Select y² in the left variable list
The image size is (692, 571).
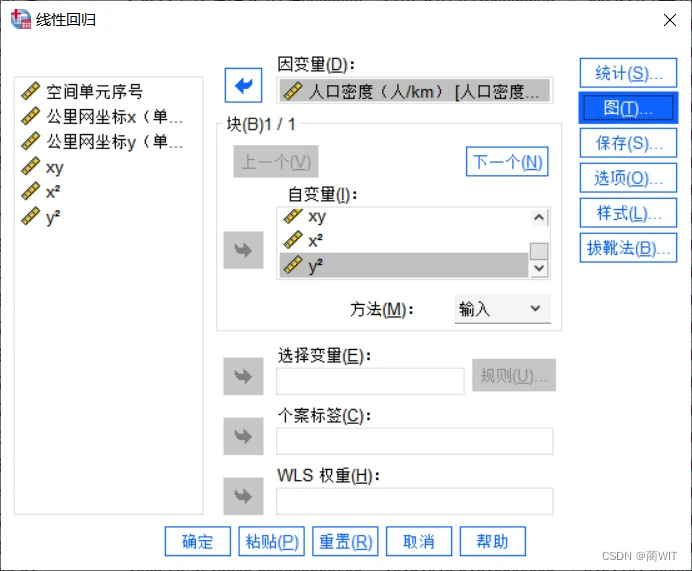pos(53,217)
